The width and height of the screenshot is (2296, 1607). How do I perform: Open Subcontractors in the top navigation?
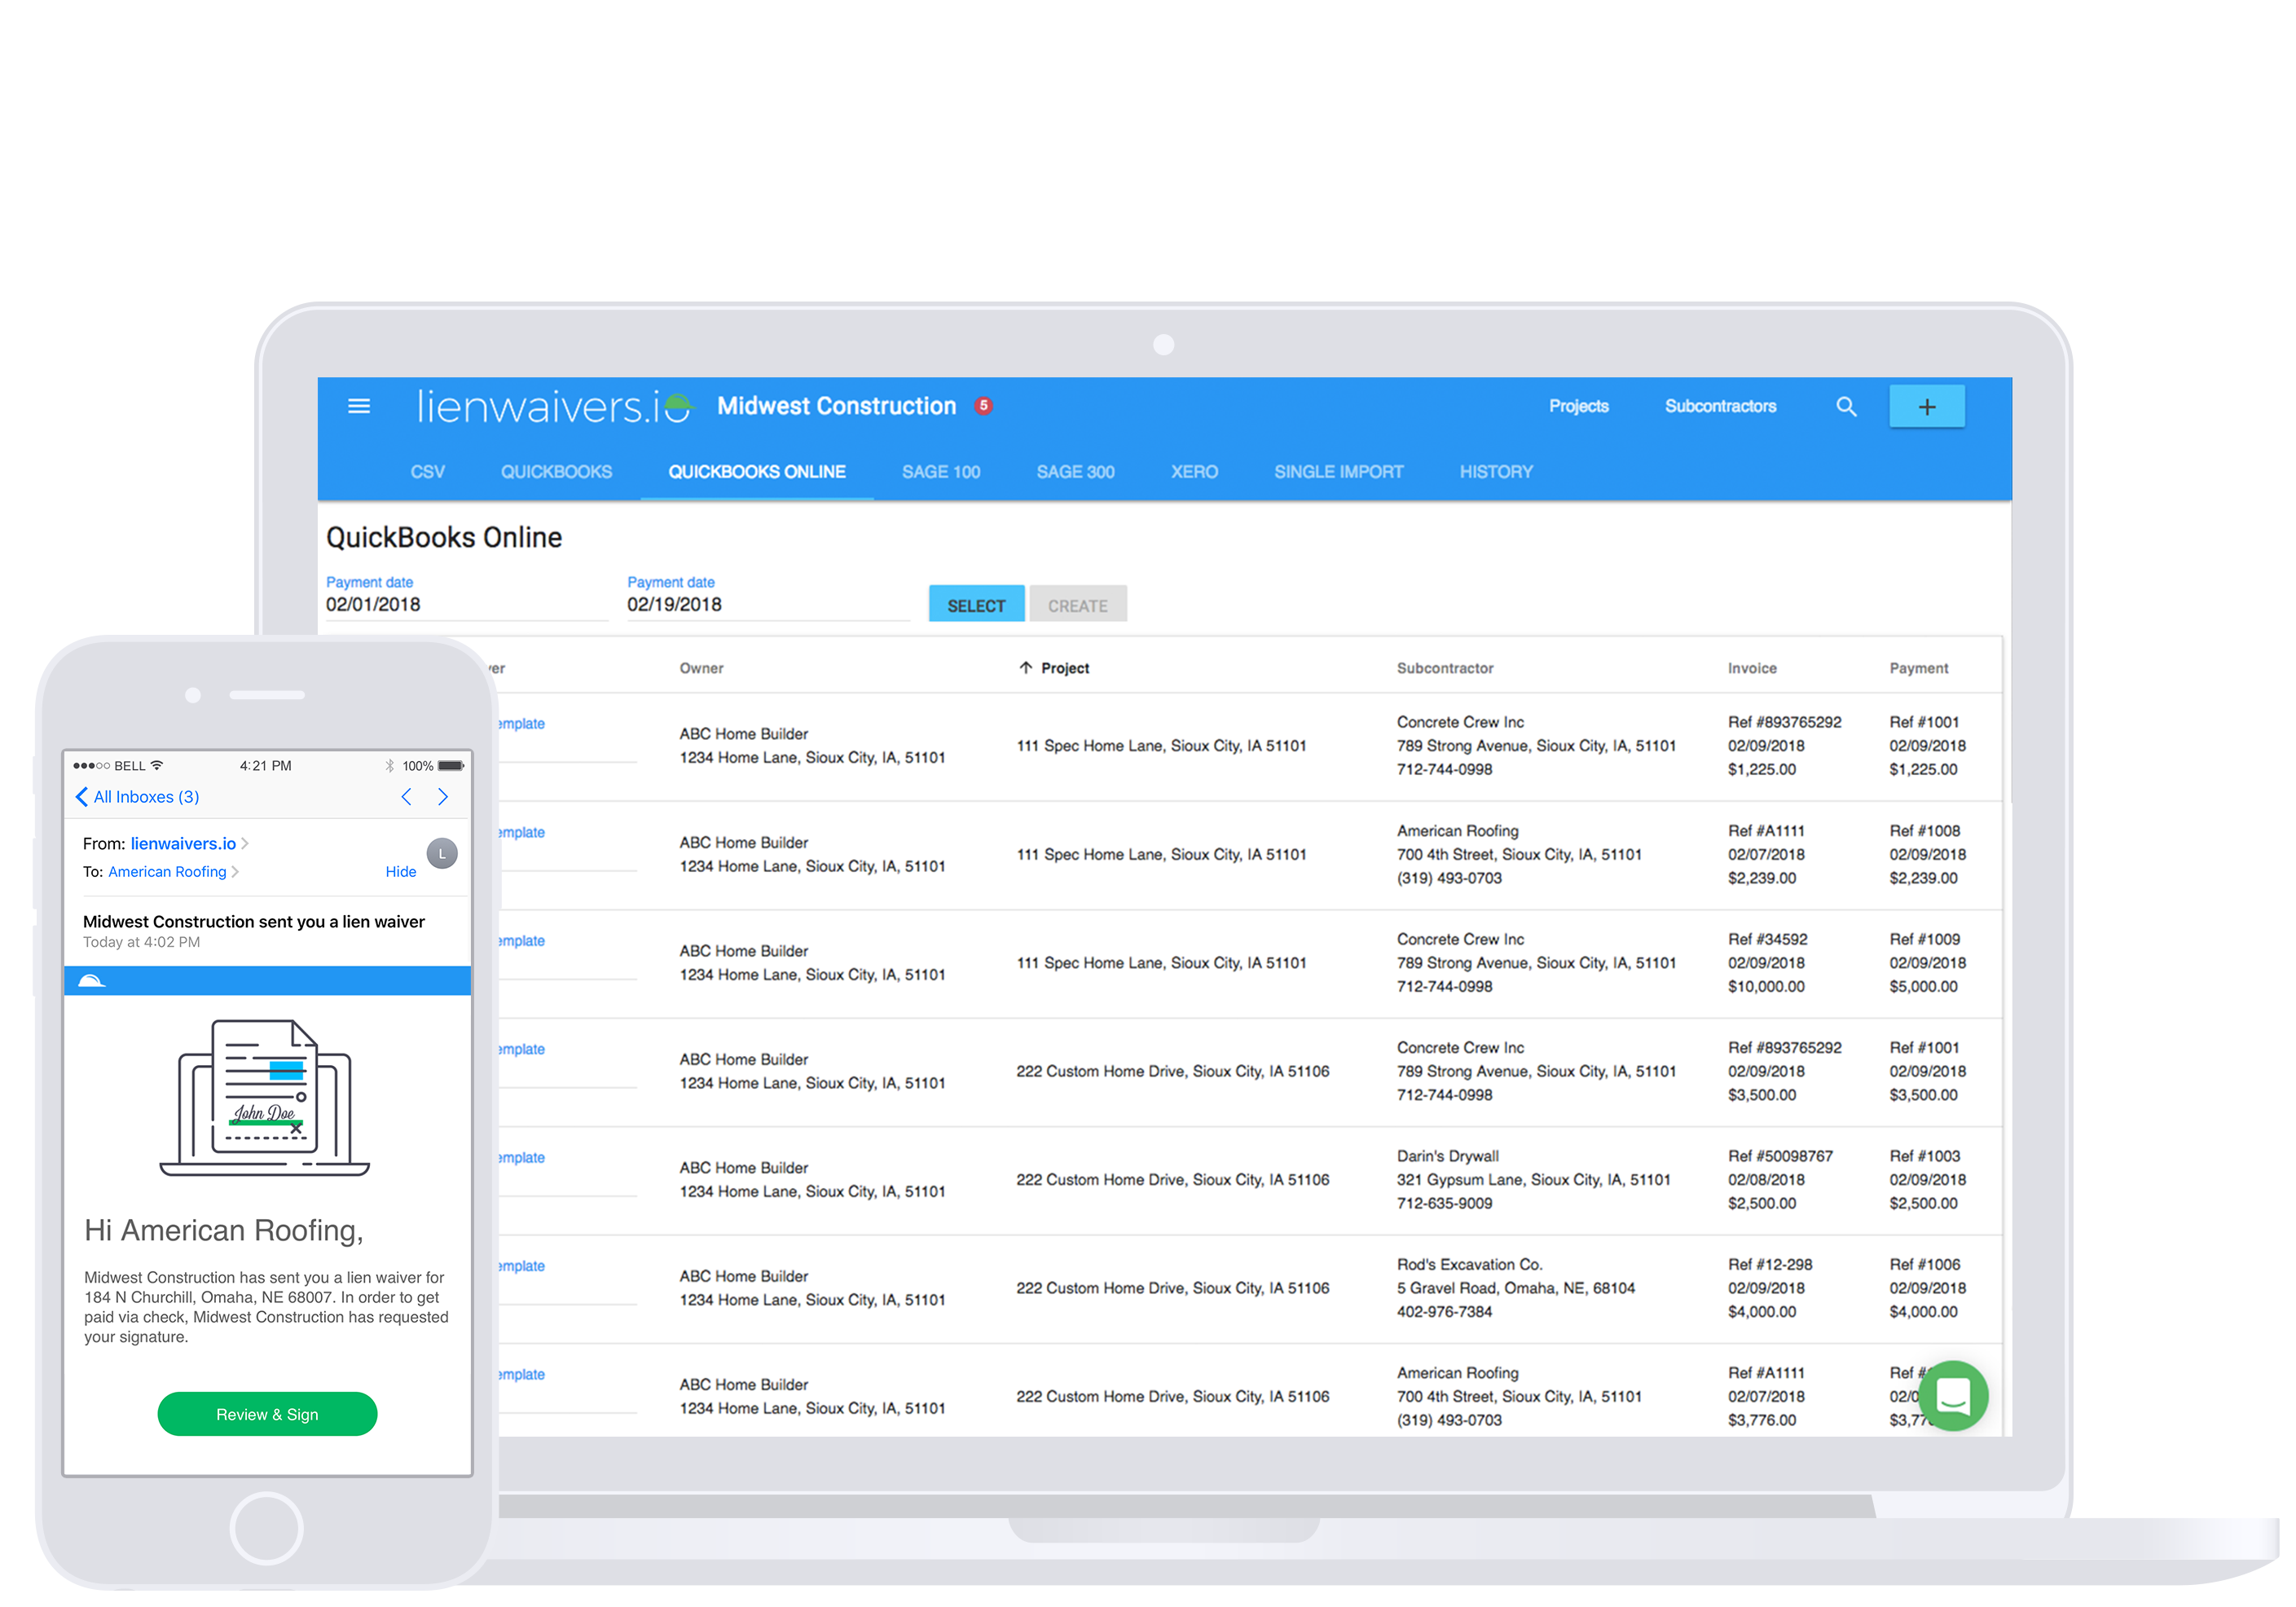[1720, 406]
